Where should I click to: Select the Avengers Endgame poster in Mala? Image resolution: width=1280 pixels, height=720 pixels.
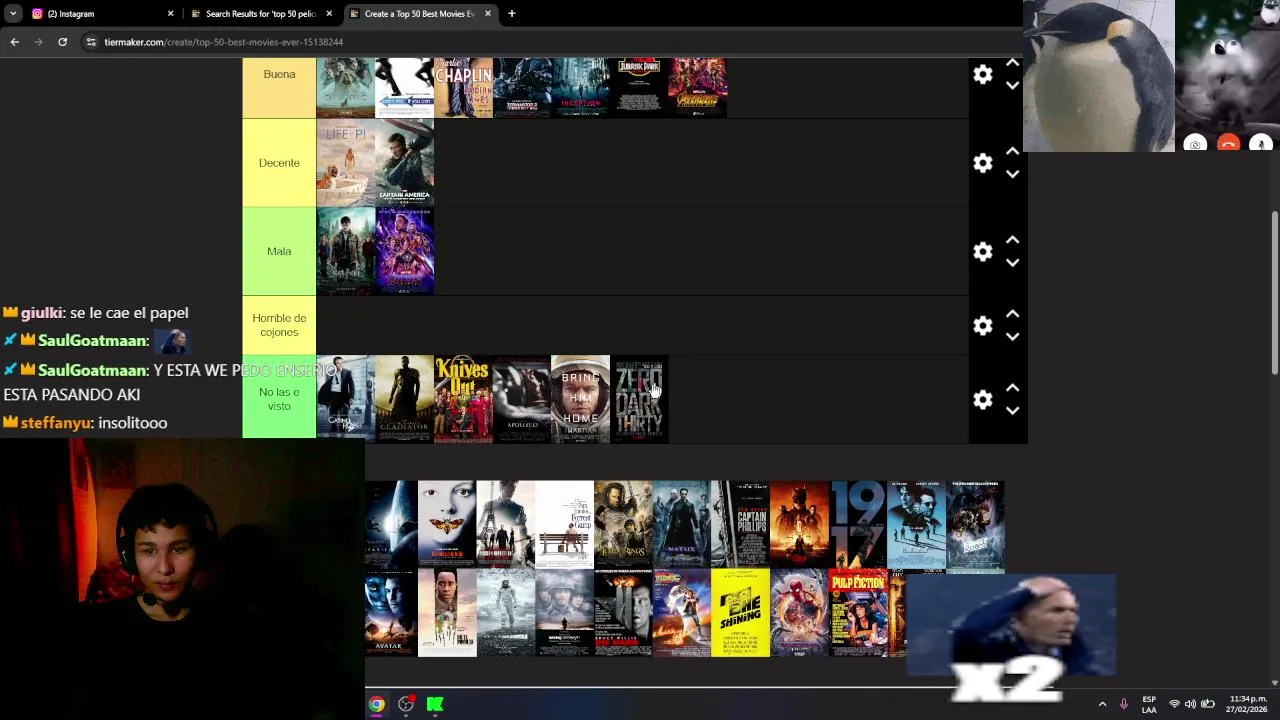click(x=404, y=251)
